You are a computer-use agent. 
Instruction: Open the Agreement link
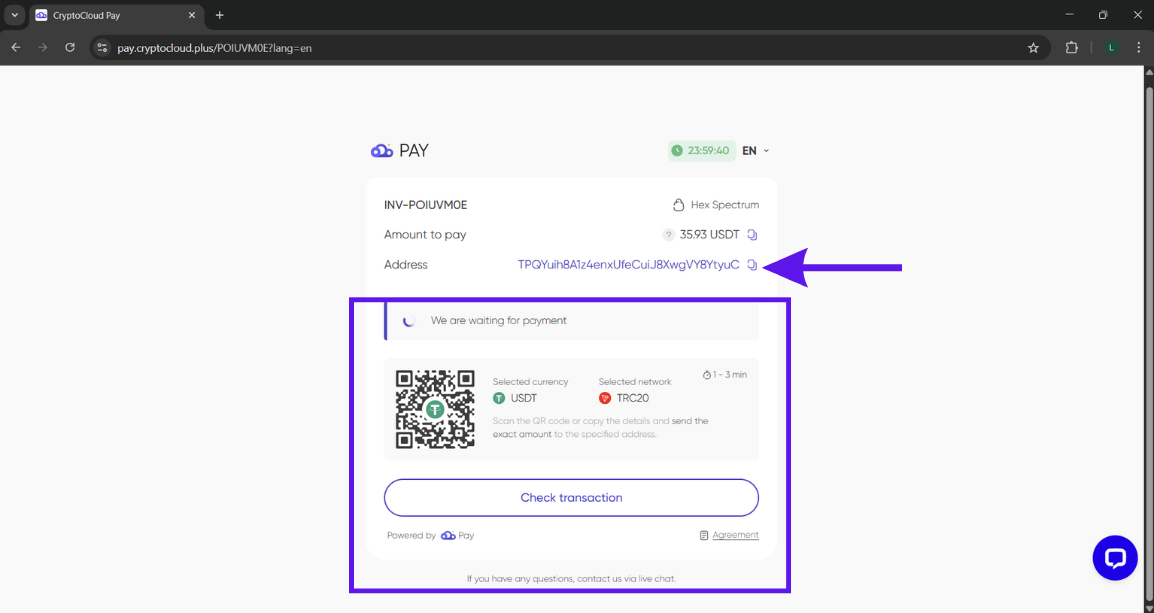[735, 535]
